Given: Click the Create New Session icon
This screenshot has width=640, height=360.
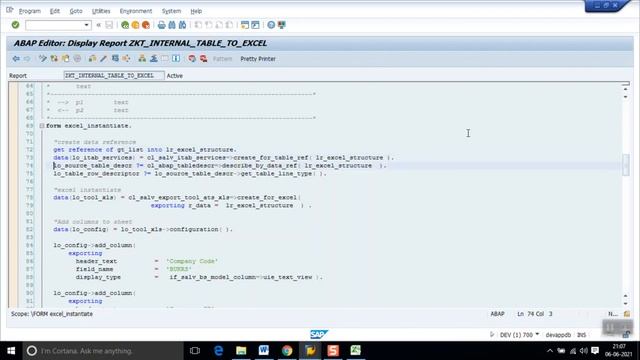Looking at the screenshot, I should [x=244, y=25].
